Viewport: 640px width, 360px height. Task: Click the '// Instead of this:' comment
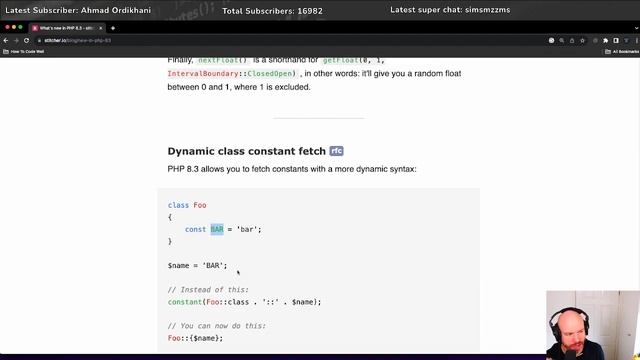(x=208, y=290)
